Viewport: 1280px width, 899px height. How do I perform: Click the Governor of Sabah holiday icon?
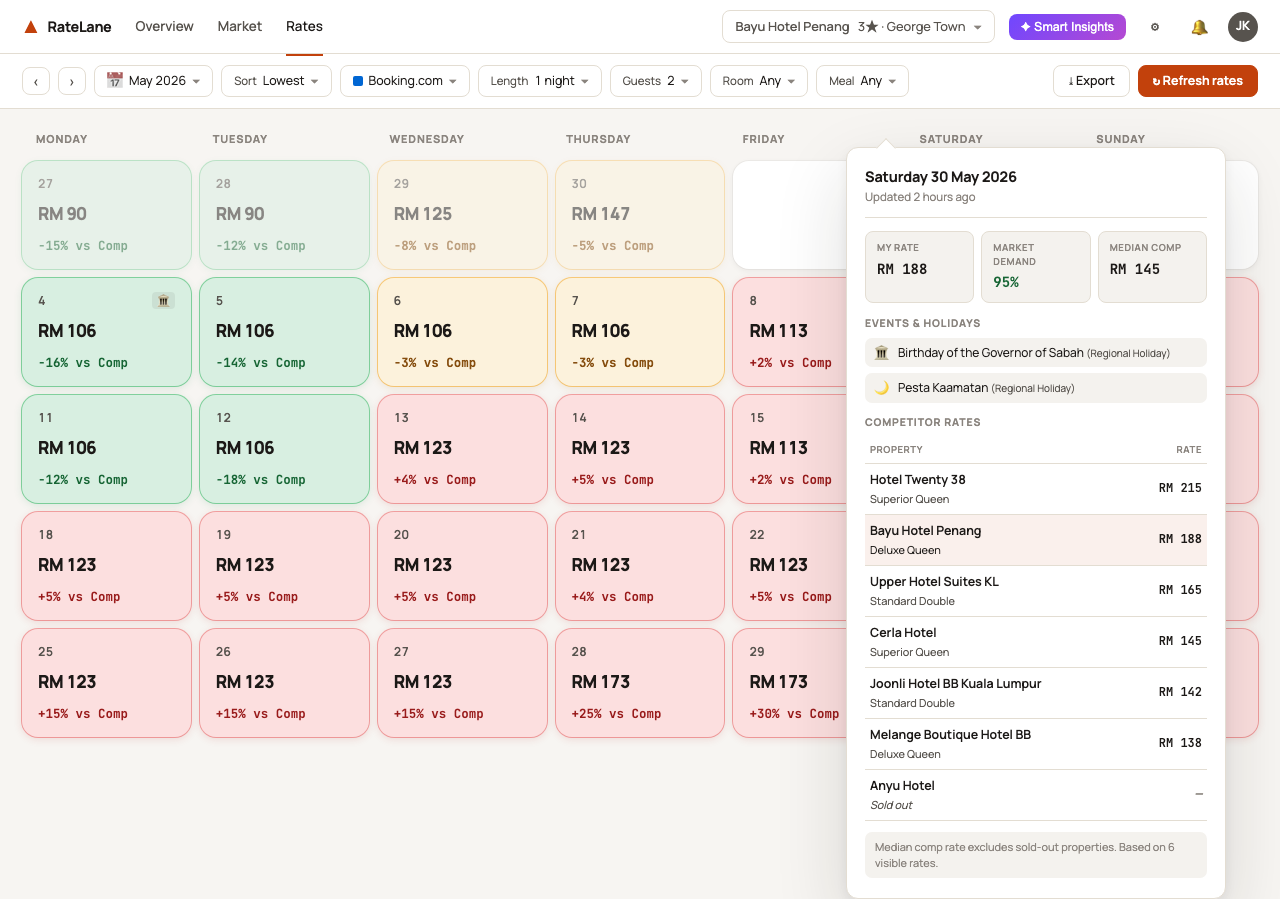coord(881,353)
